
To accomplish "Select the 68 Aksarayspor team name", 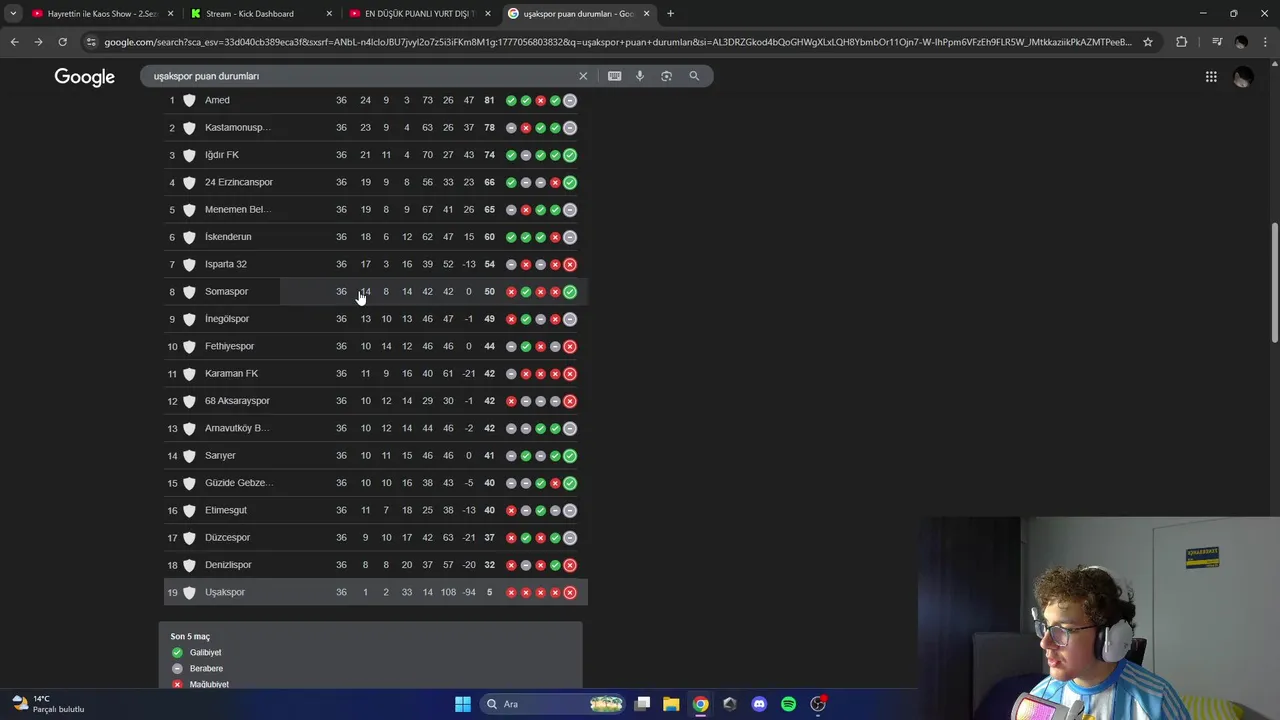I will (237, 401).
